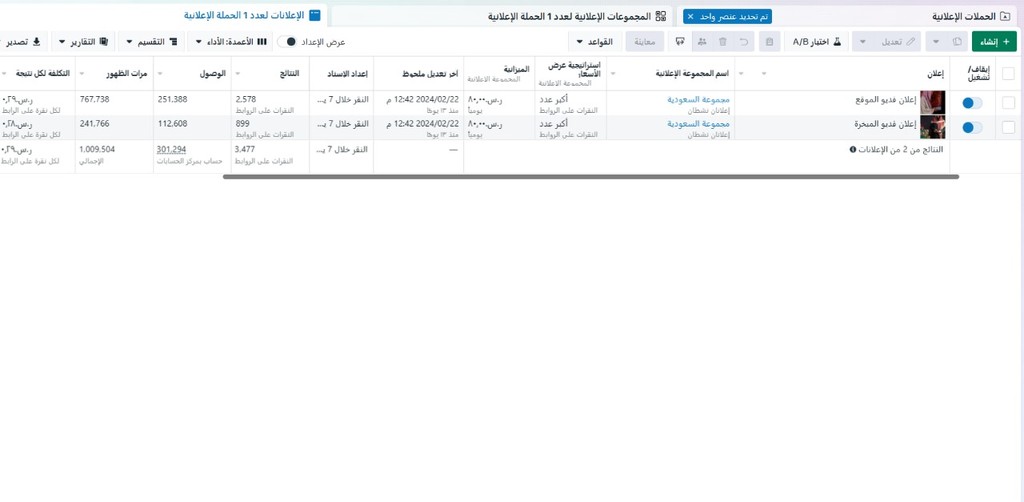
Task: Turn off the إعلان فديو الموقع toggle
Action: [x=972, y=102]
